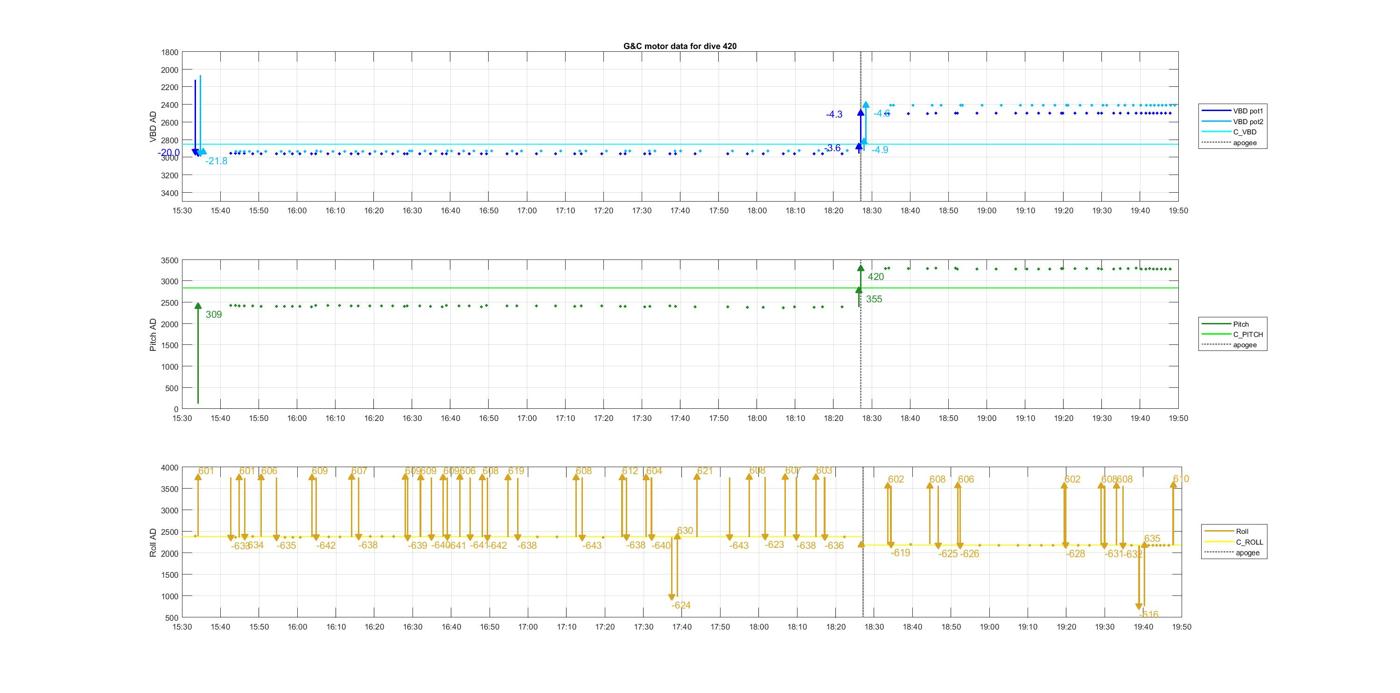
Task: Click the "-635" roll data label
Action: pyautogui.click(x=287, y=546)
